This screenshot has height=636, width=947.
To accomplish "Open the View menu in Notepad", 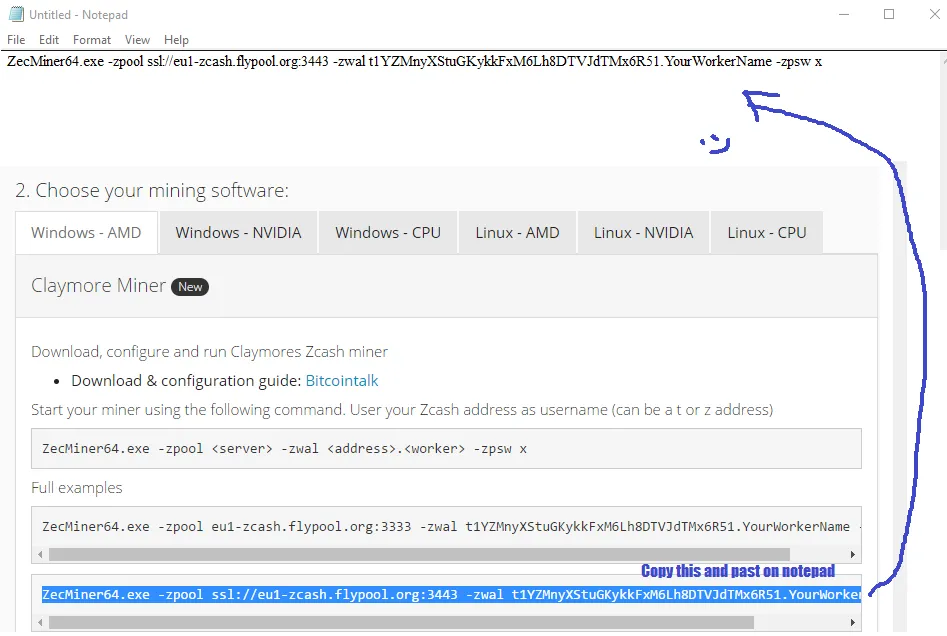I will 137,40.
